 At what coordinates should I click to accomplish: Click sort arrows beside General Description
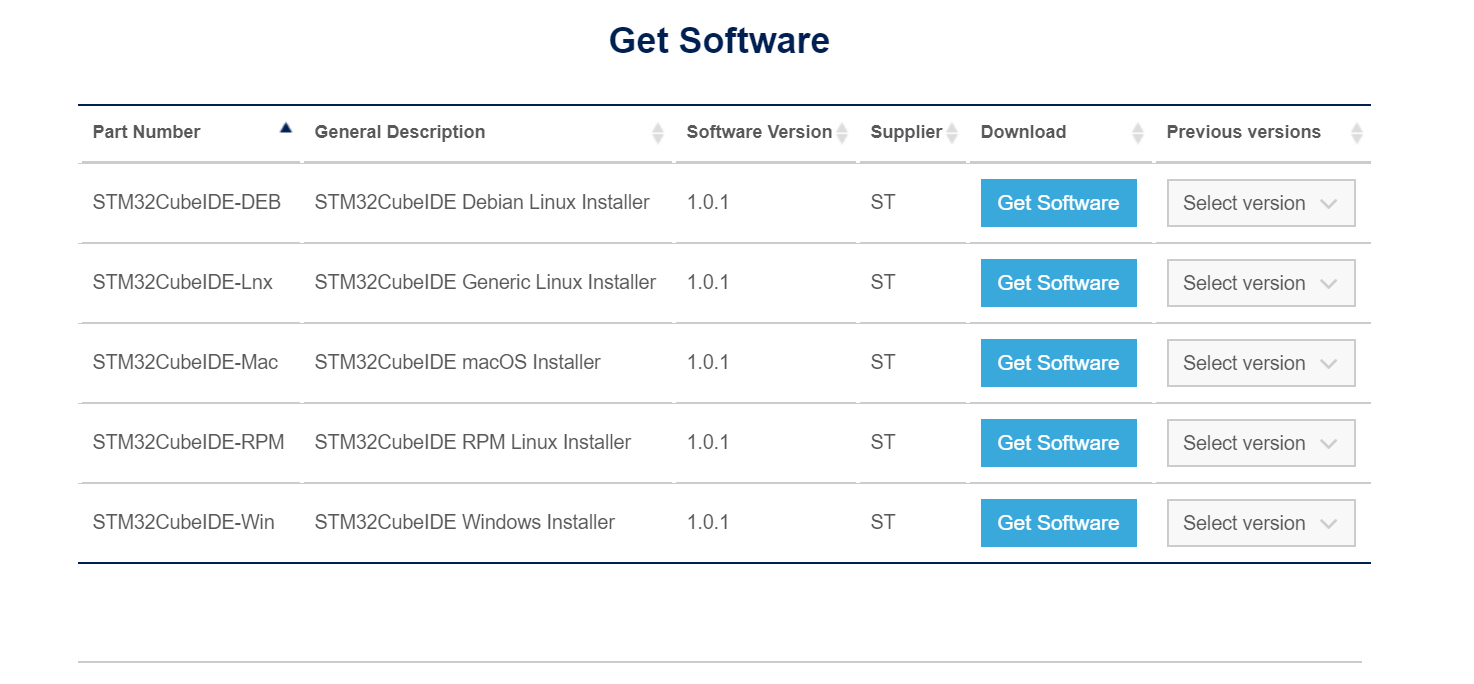pos(657,132)
